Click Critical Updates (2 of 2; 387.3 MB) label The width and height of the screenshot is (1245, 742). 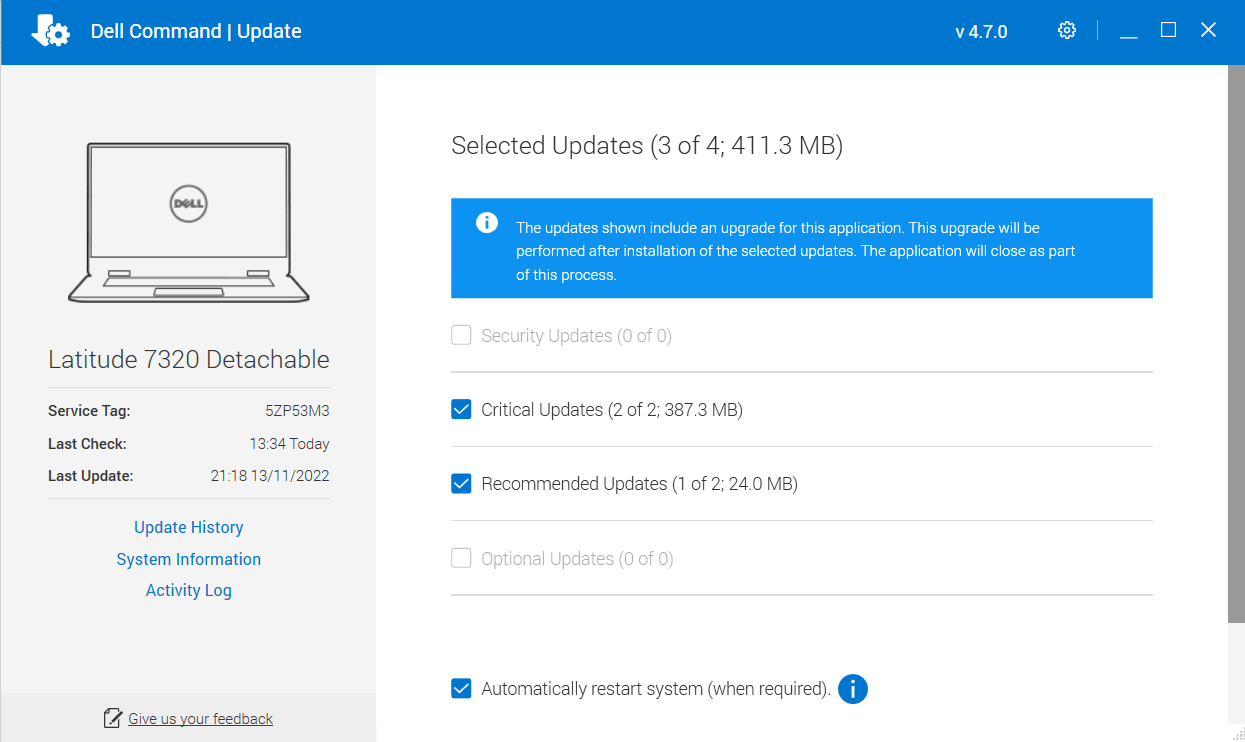tap(612, 410)
